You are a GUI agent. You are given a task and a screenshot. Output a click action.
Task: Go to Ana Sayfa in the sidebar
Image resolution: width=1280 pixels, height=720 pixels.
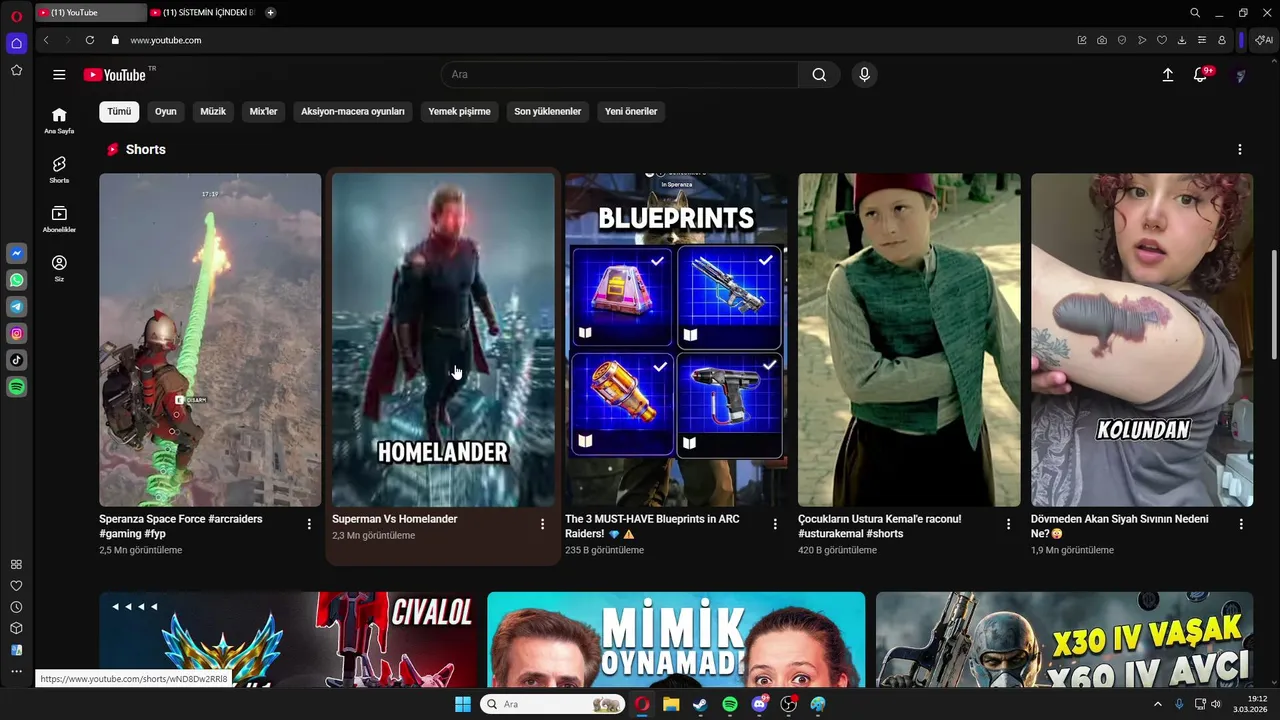pos(59,121)
